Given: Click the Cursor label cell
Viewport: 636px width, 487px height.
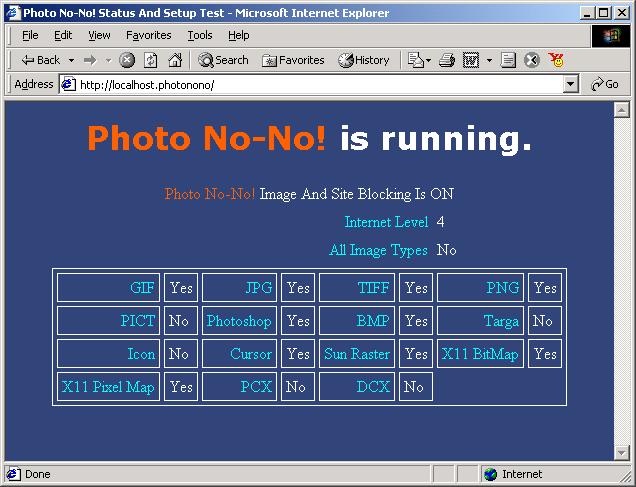Looking at the screenshot, I should [x=239, y=354].
